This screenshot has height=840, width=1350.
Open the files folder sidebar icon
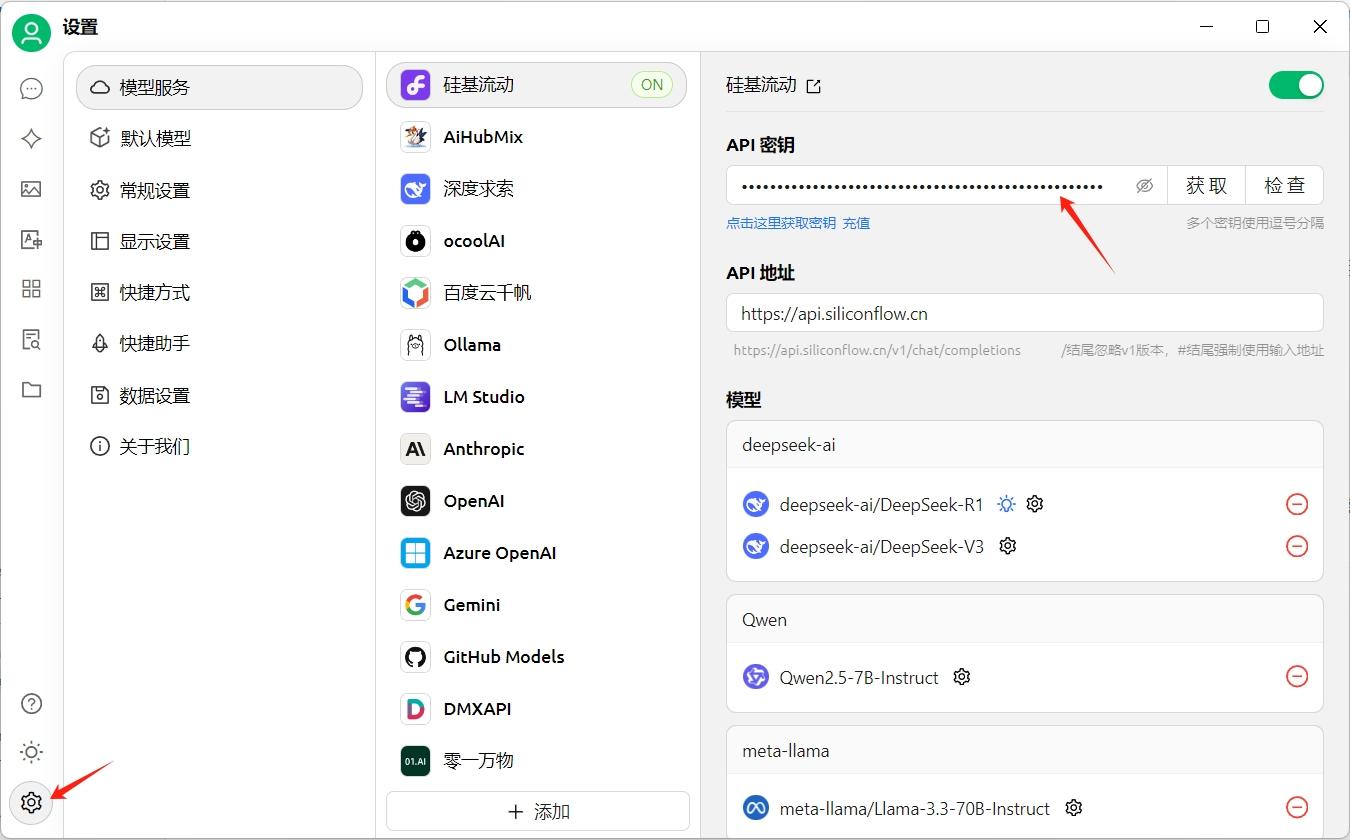click(x=31, y=389)
